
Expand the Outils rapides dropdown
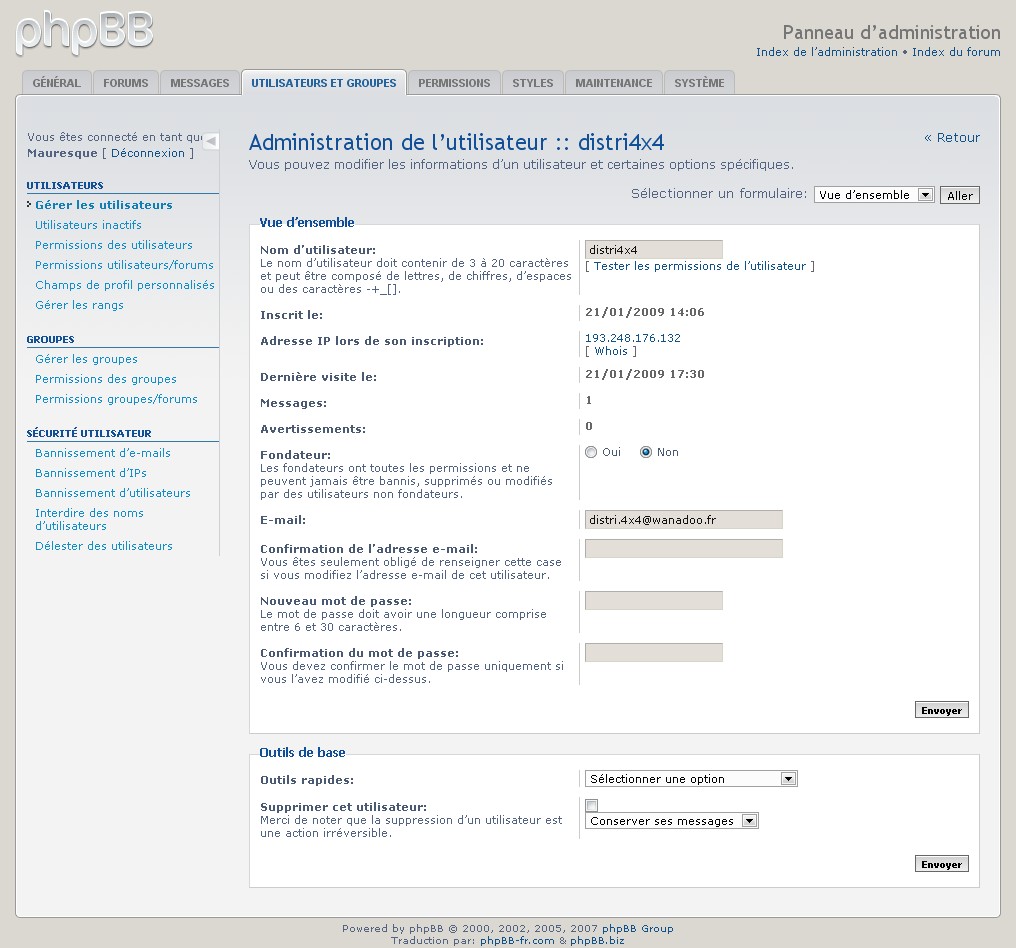click(690, 779)
